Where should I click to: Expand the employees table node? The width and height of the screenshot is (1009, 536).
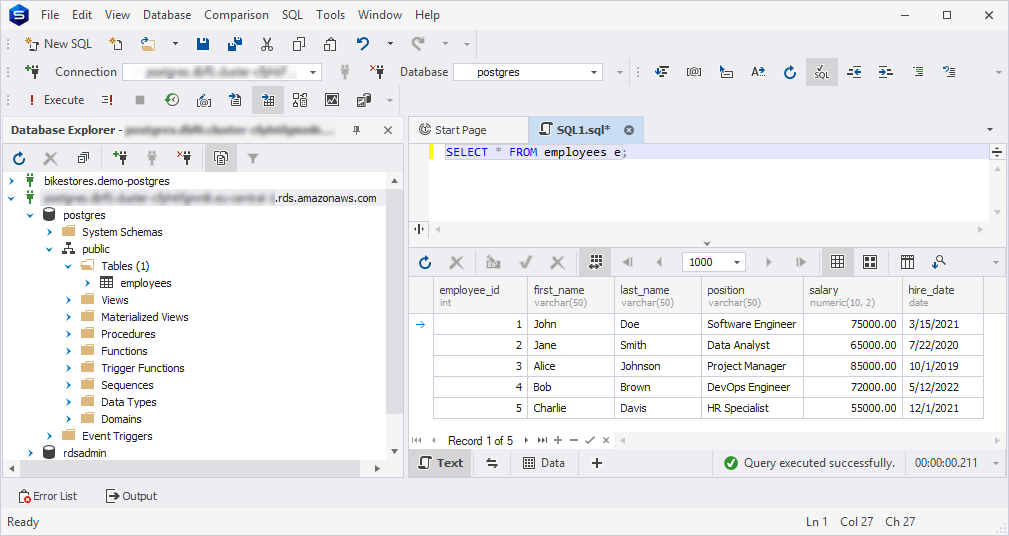[x=88, y=283]
